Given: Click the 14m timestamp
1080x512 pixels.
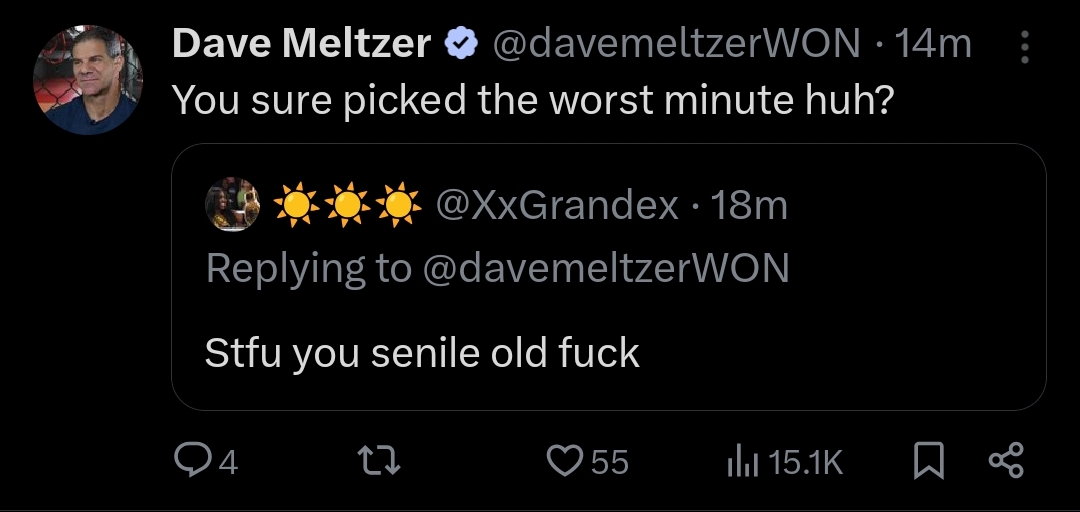Looking at the screenshot, I should point(934,43).
